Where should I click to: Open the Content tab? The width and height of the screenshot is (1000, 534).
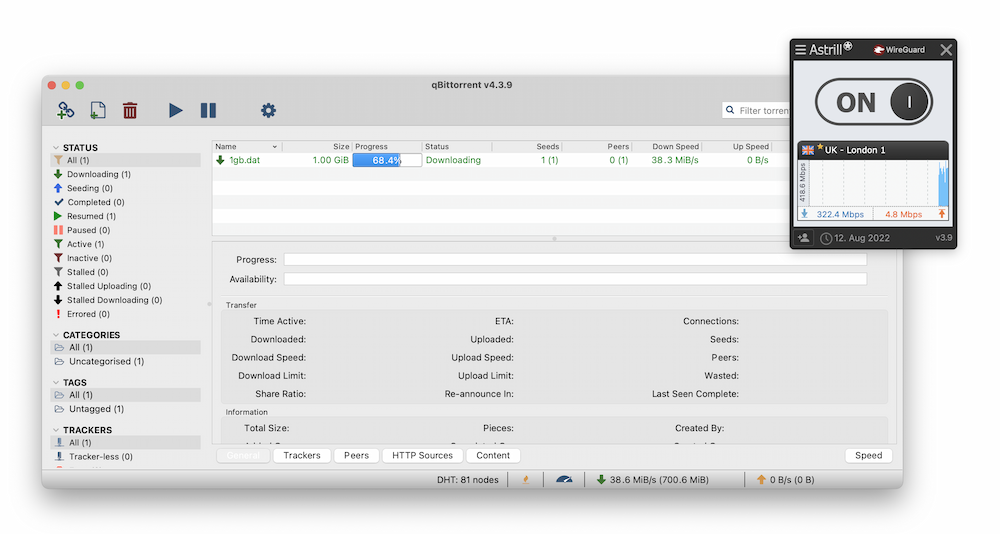pos(493,456)
